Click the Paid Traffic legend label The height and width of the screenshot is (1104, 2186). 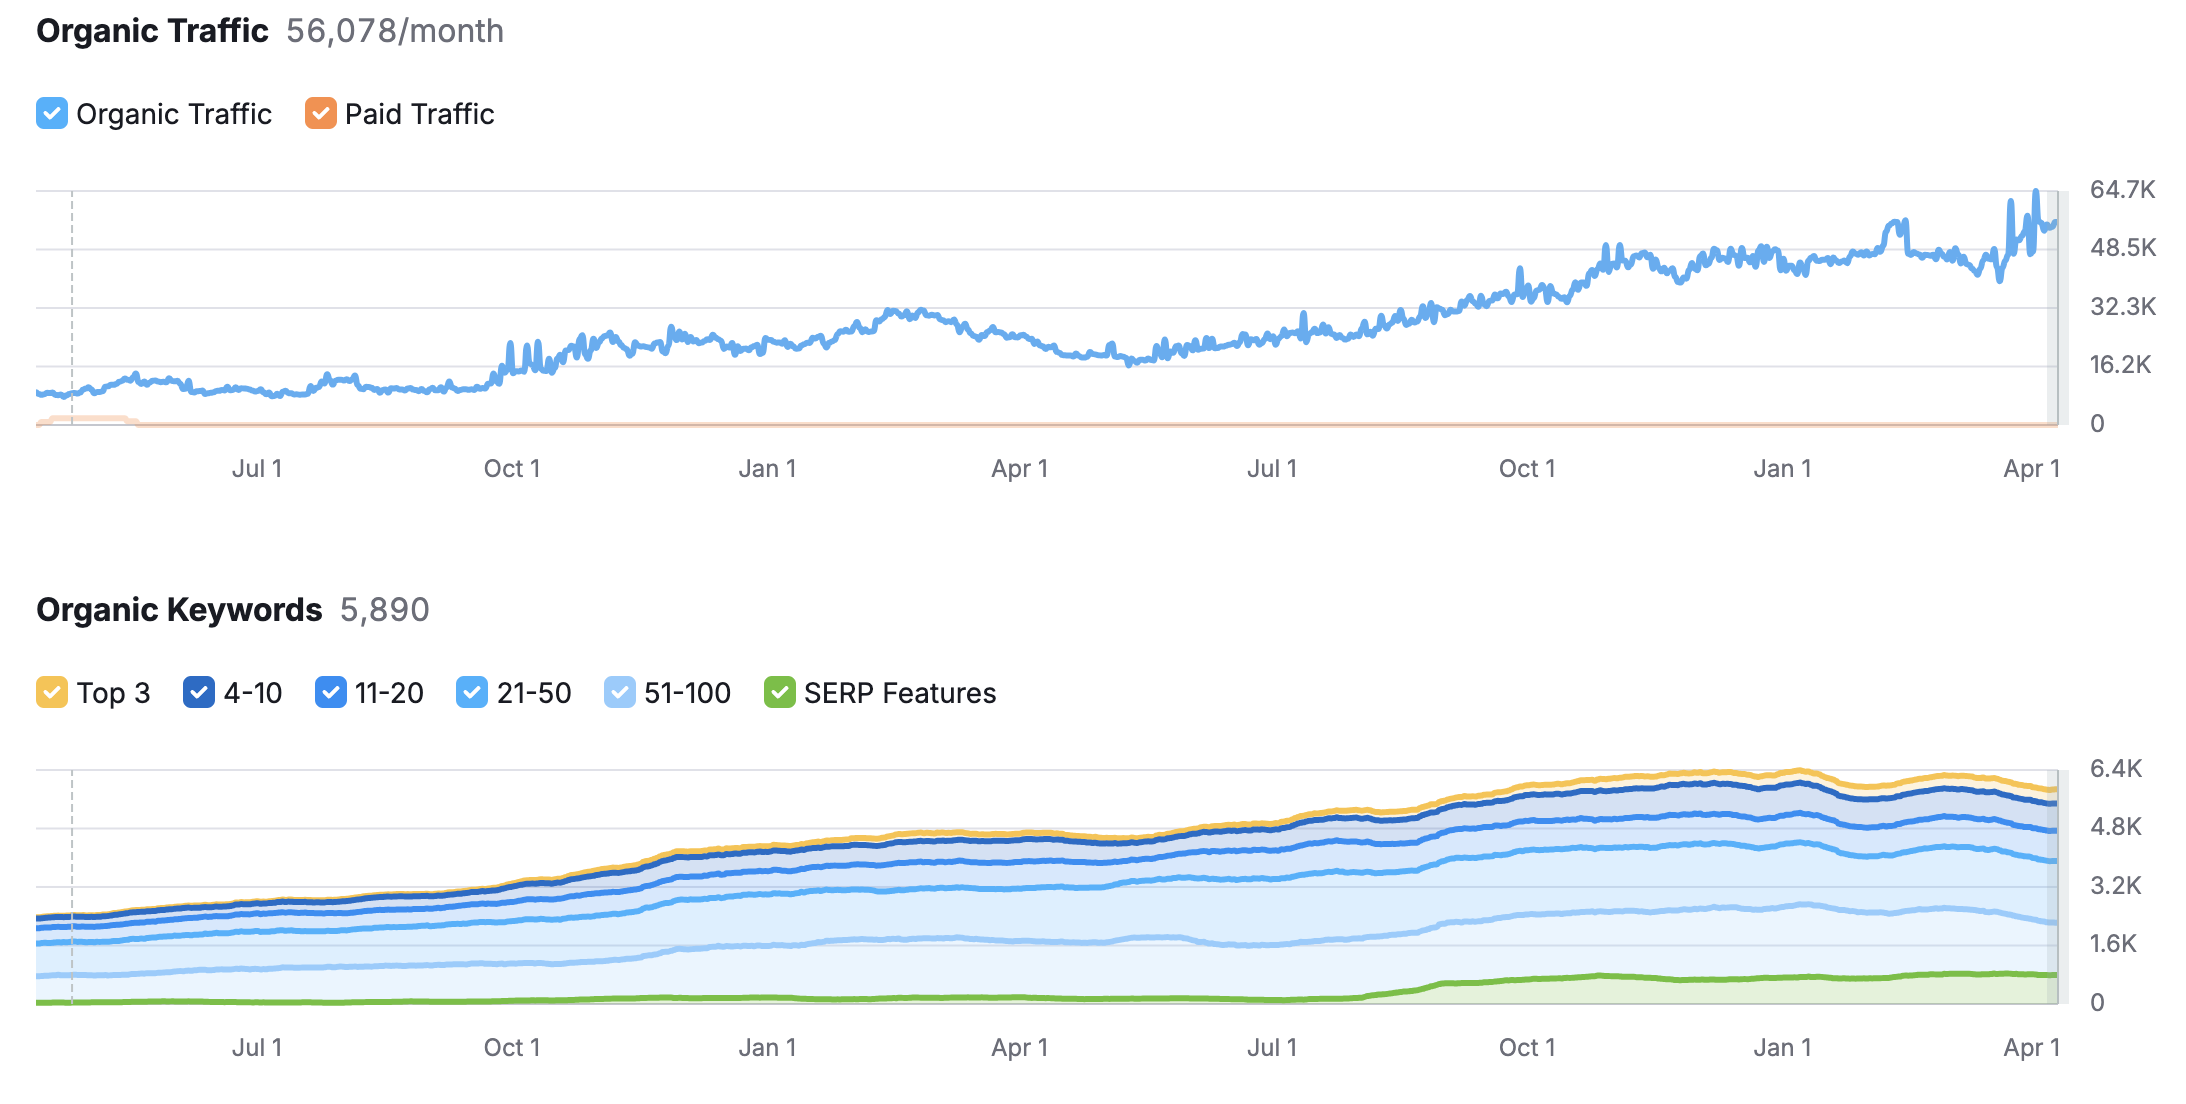pyautogui.click(x=419, y=114)
